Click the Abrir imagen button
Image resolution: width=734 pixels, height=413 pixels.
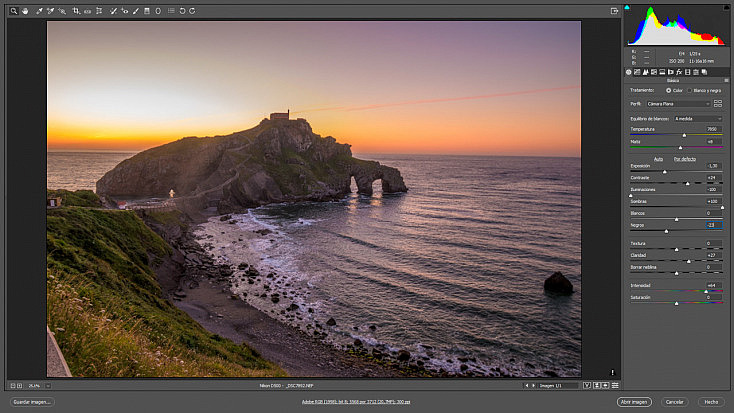coord(634,402)
